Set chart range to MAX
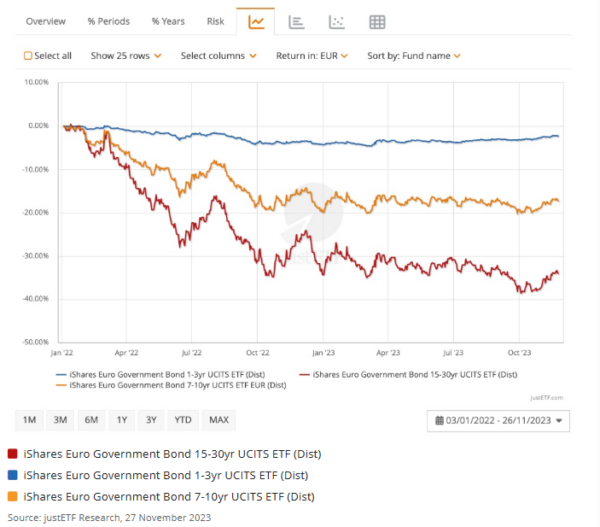The image size is (600, 527). (x=219, y=420)
